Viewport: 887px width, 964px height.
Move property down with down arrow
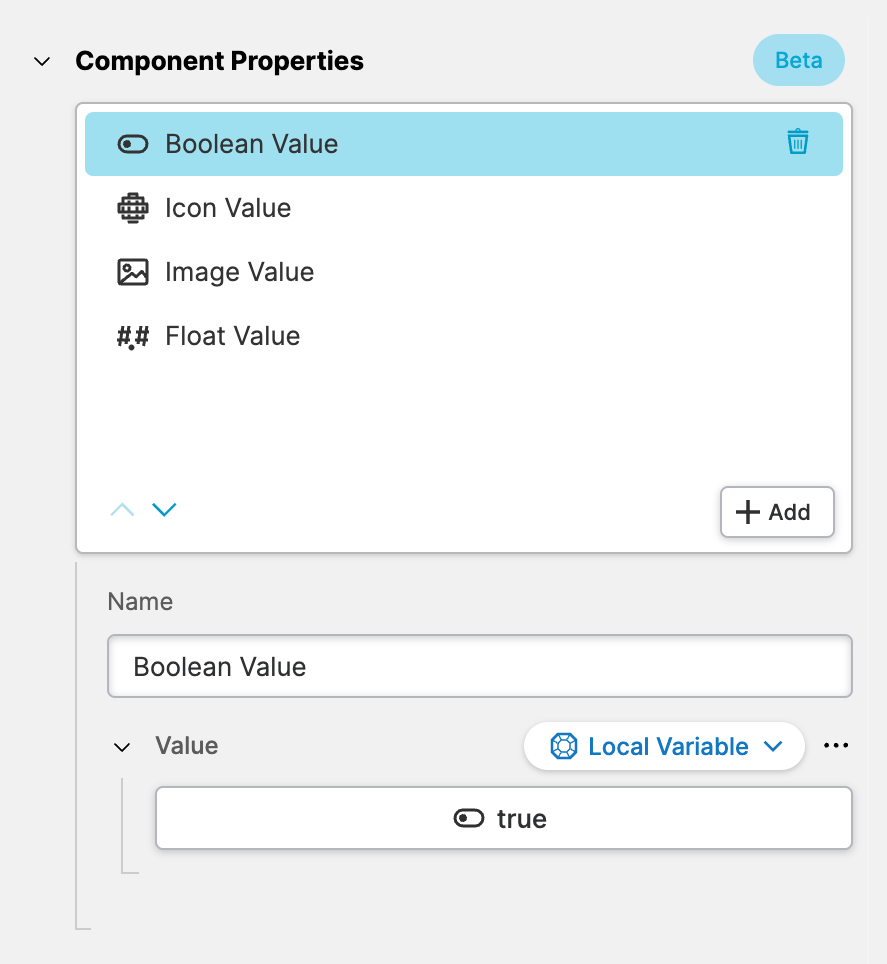pyautogui.click(x=164, y=510)
